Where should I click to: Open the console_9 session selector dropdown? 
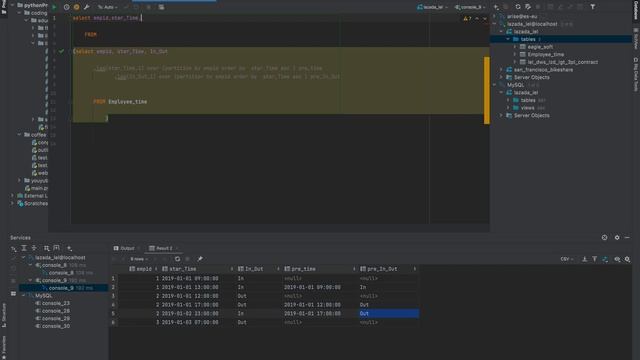point(470,7)
